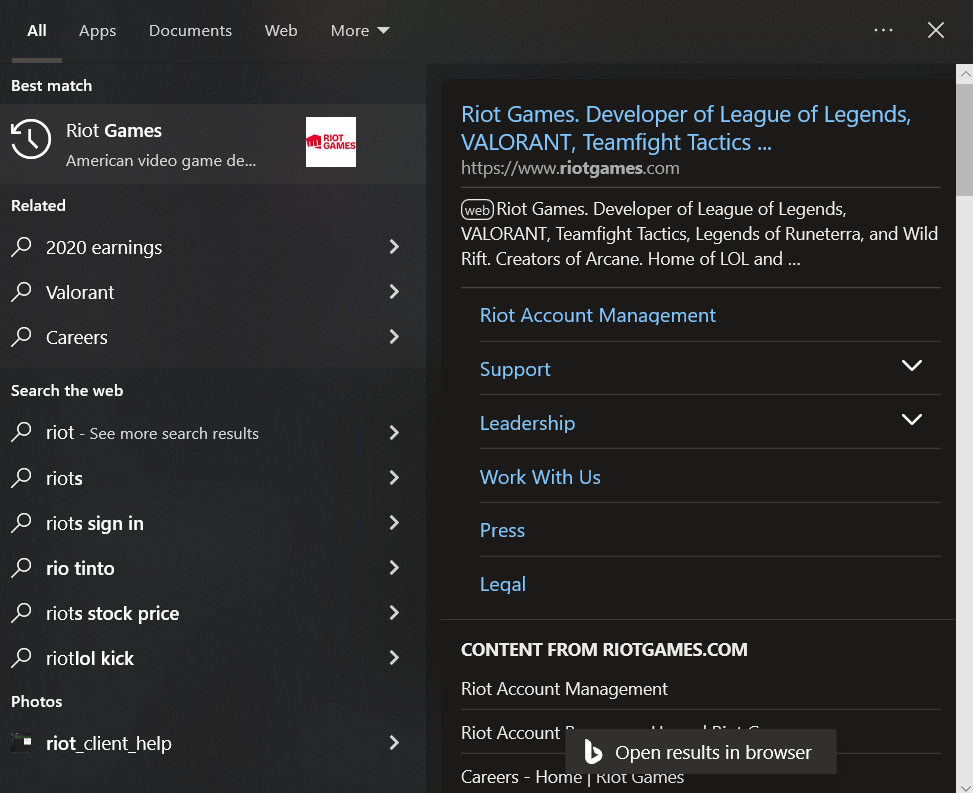Select the Careers related search
This screenshot has height=793, width=973.
[213, 337]
